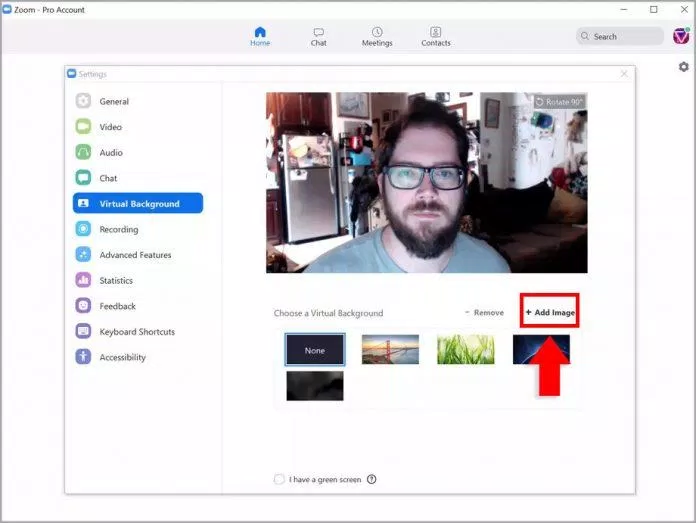The width and height of the screenshot is (696, 523).
Task: Click the Add Image button
Action: tap(550, 313)
